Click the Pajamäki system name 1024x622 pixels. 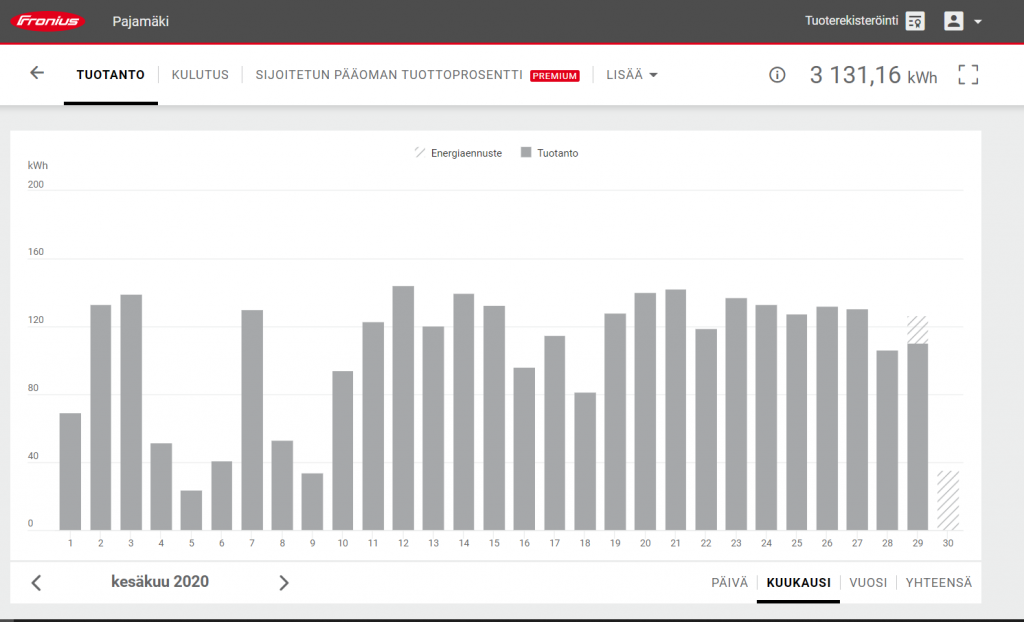[x=140, y=21]
